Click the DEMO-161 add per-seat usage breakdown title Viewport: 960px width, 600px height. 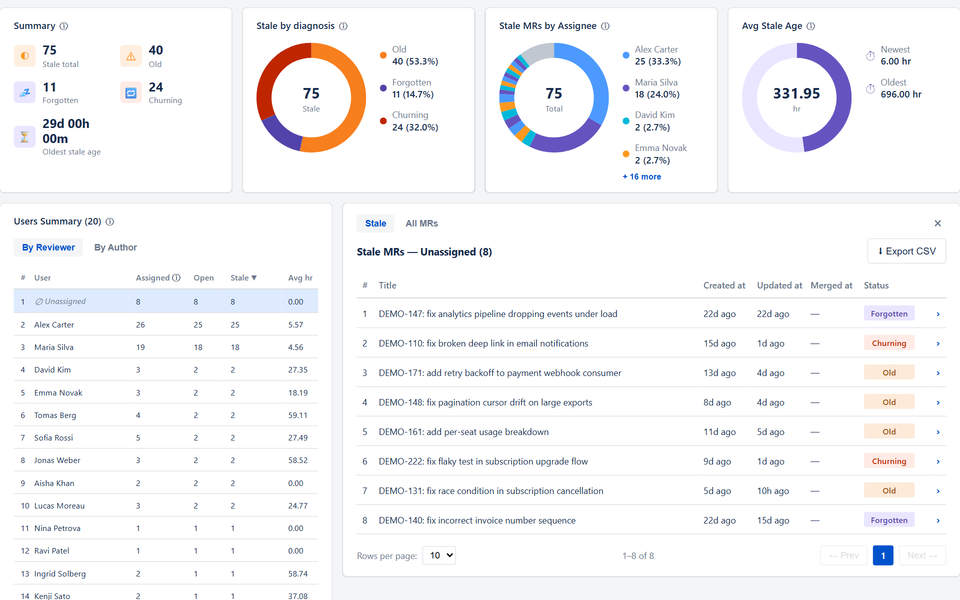(463, 432)
